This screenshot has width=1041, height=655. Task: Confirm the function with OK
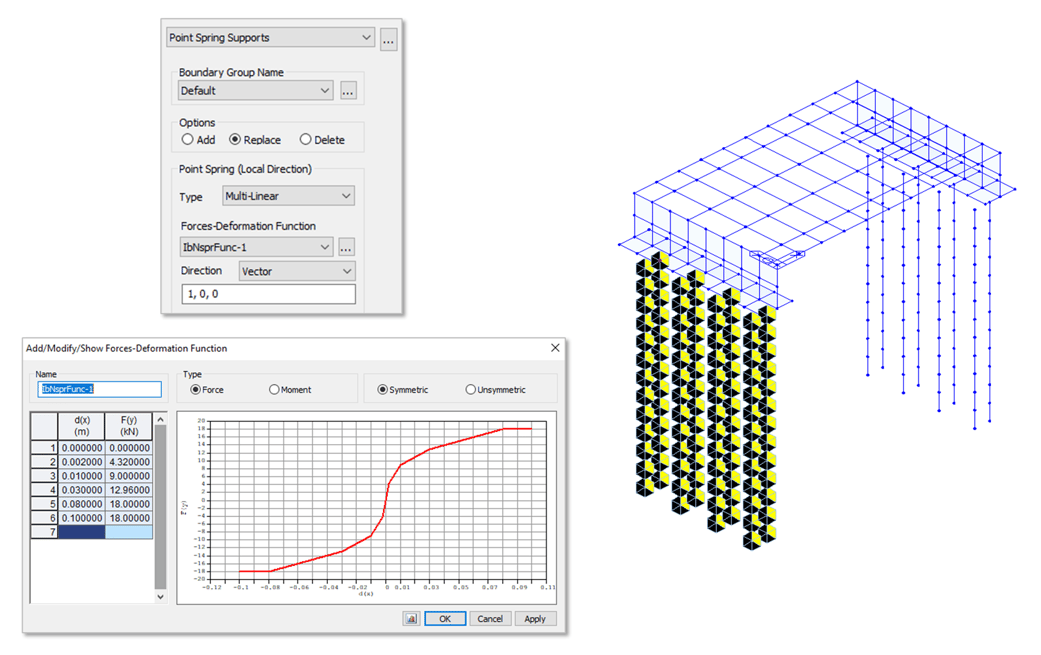(x=444, y=618)
